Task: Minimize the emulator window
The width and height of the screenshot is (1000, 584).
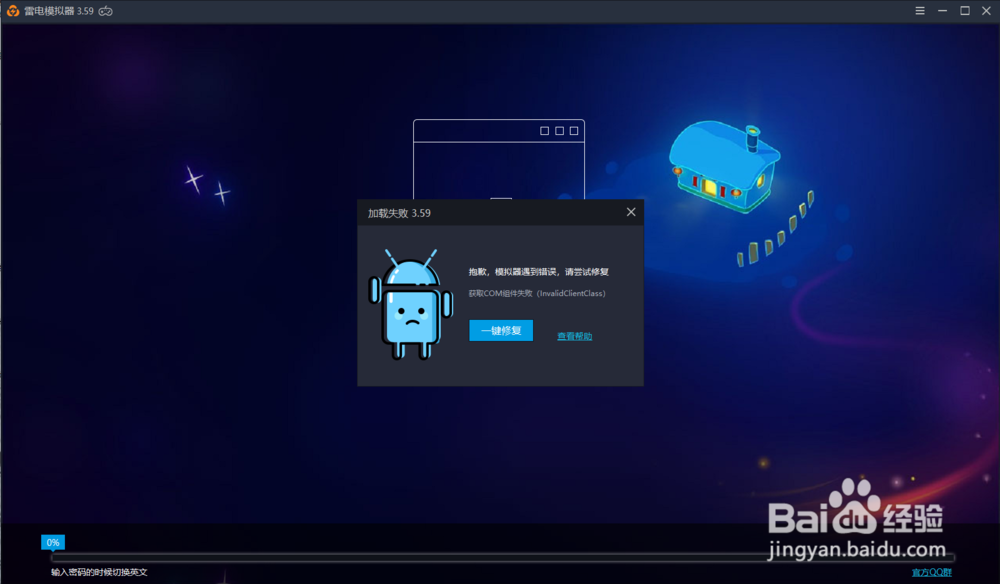Action: [x=942, y=11]
